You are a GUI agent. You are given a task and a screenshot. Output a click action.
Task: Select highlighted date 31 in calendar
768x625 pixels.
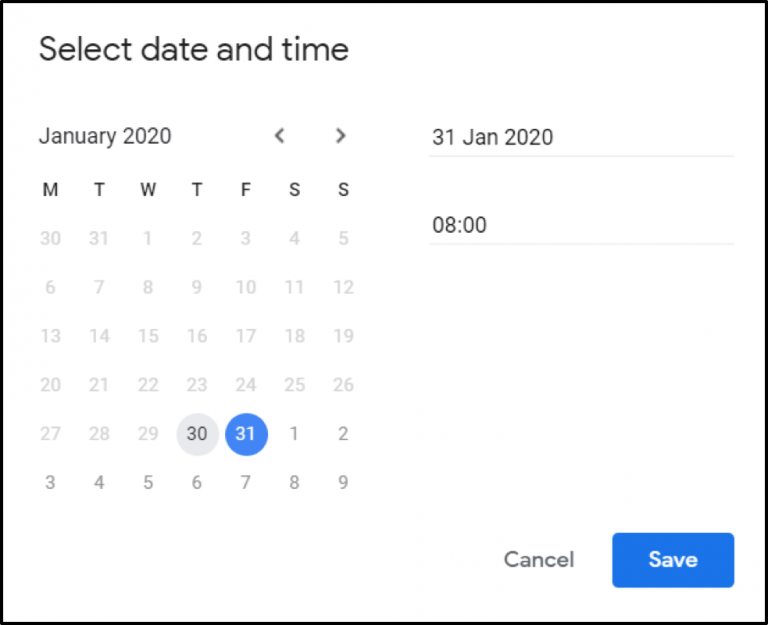click(246, 434)
